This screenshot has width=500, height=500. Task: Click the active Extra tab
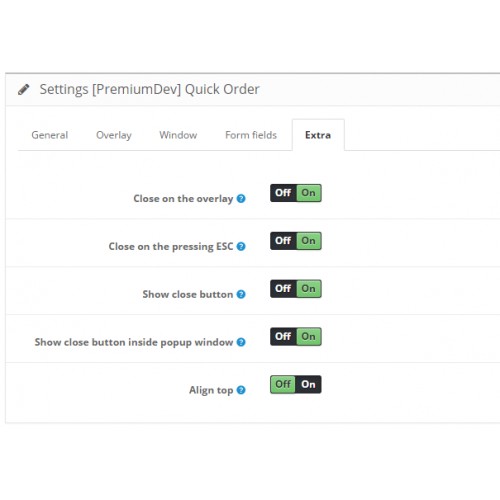coord(318,135)
